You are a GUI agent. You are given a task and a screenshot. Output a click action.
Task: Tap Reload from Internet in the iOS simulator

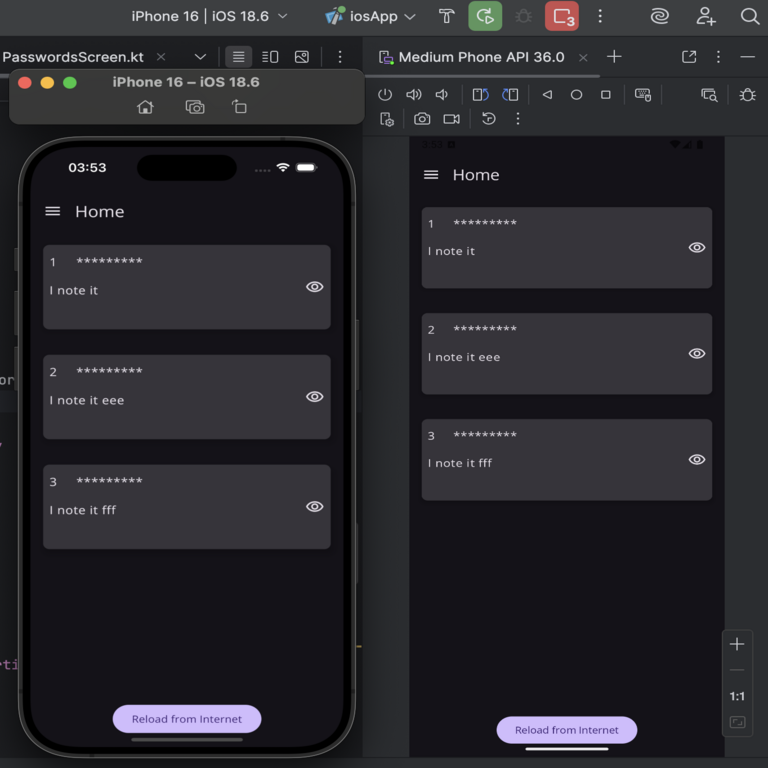click(x=187, y=719)
